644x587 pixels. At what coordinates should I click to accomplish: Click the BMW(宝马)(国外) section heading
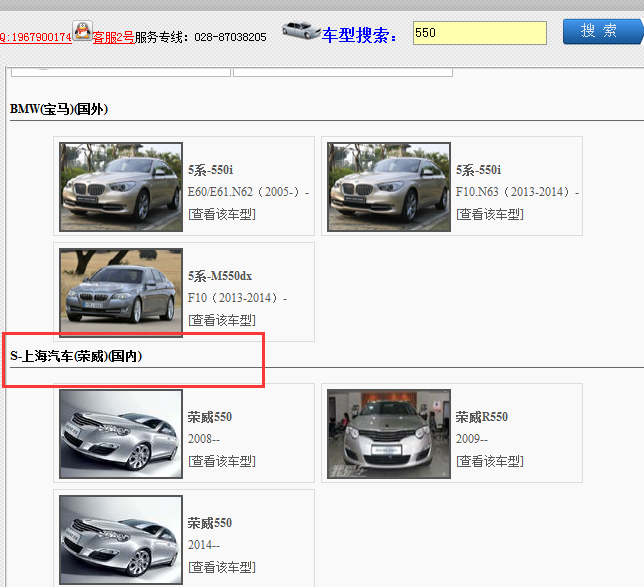coord(59,109)
